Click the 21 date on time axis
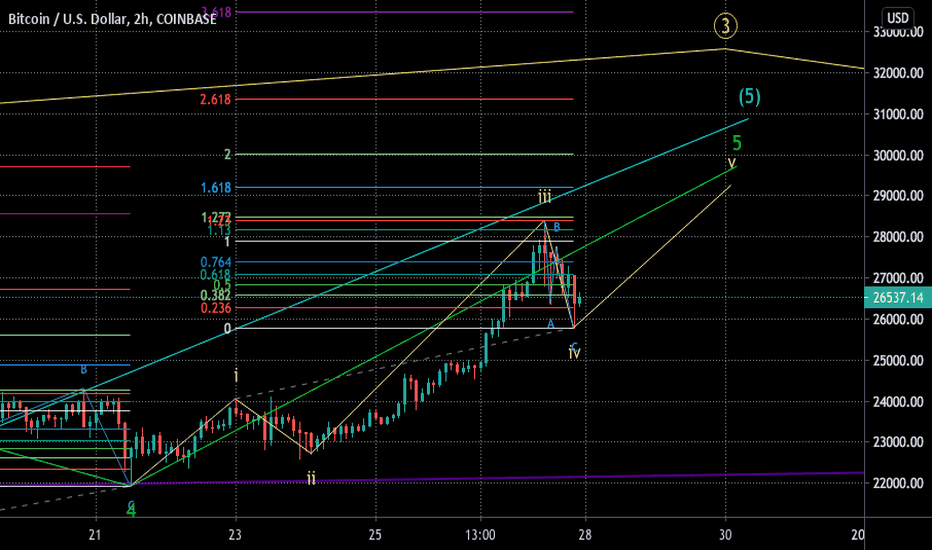The image size is (932, 550). coord(95,535)
